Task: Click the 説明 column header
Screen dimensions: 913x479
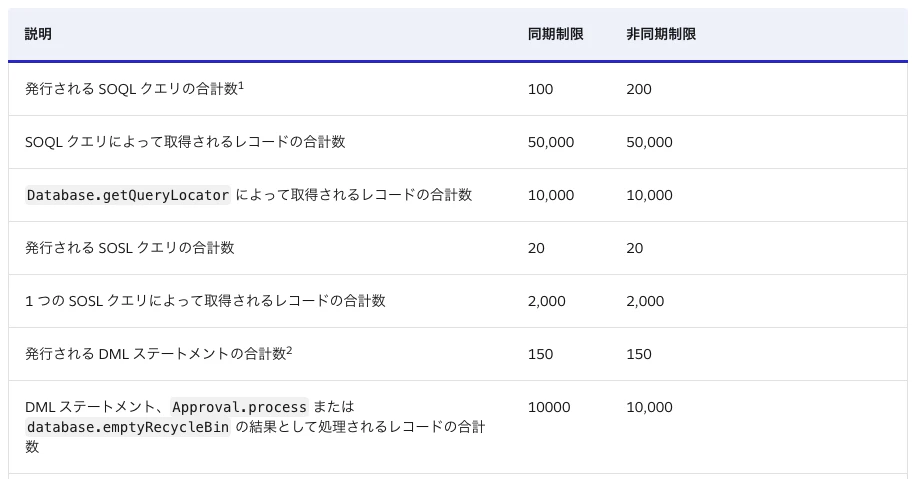Action: 38,34
